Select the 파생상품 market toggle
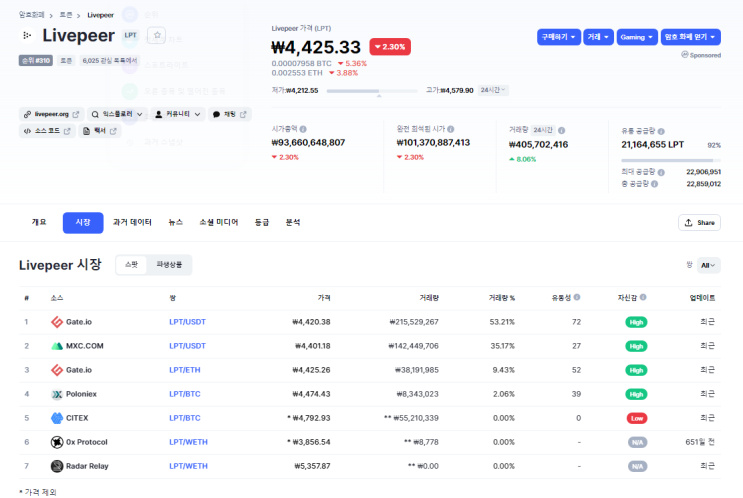This screenshot has width=743, height=498. click(x=169, y=265)
